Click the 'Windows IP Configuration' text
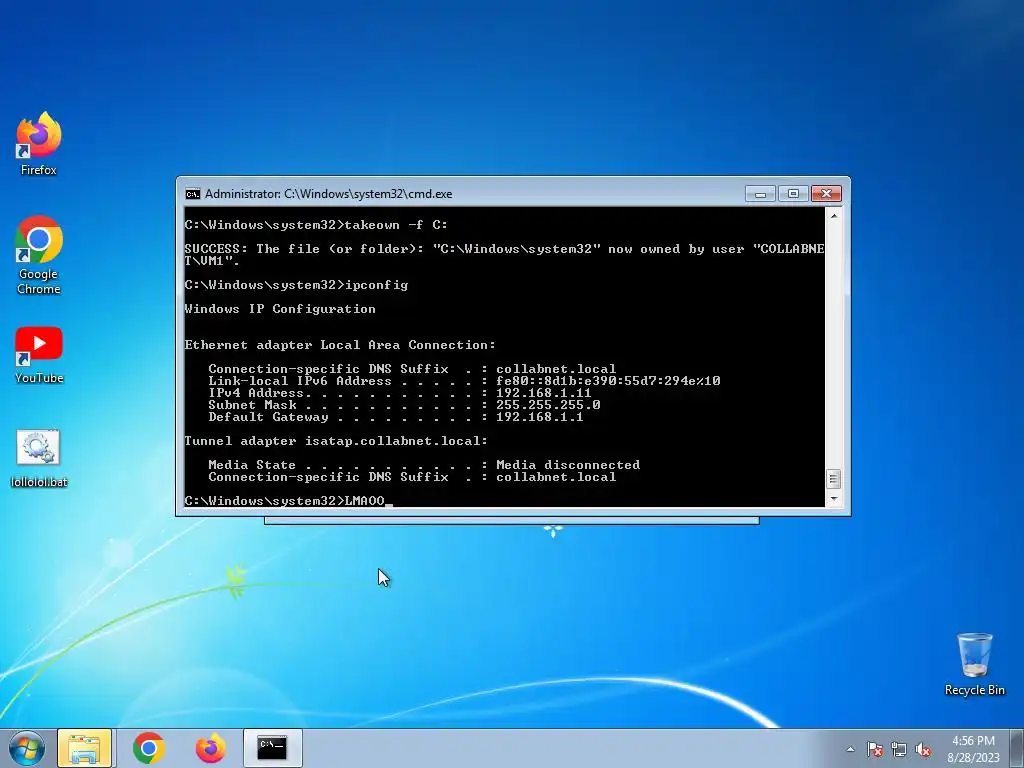This screenshot has width=1024, height=768. [x=280, y=309]
